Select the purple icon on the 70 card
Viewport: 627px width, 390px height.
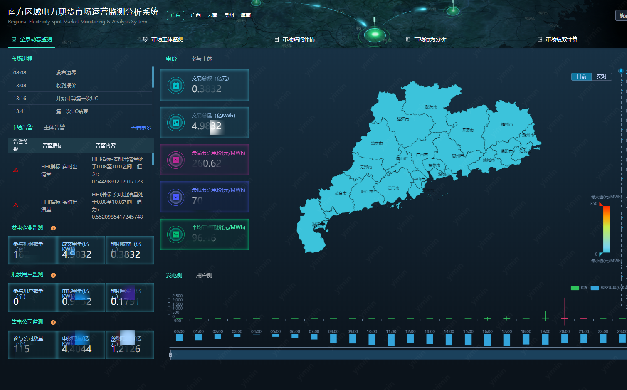tap(176, 197)
